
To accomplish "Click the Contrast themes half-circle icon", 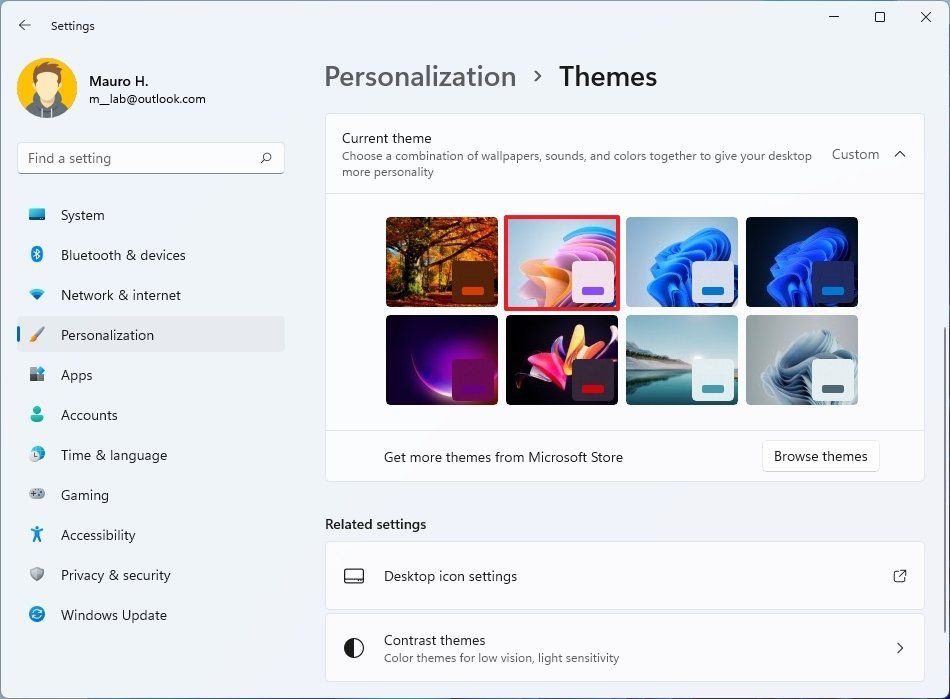I will tap(354, 647).
